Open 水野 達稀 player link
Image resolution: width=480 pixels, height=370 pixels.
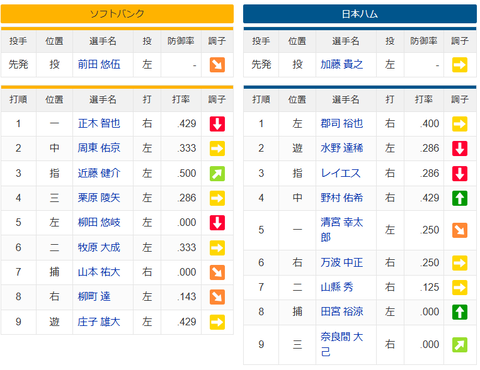[342, 148]
